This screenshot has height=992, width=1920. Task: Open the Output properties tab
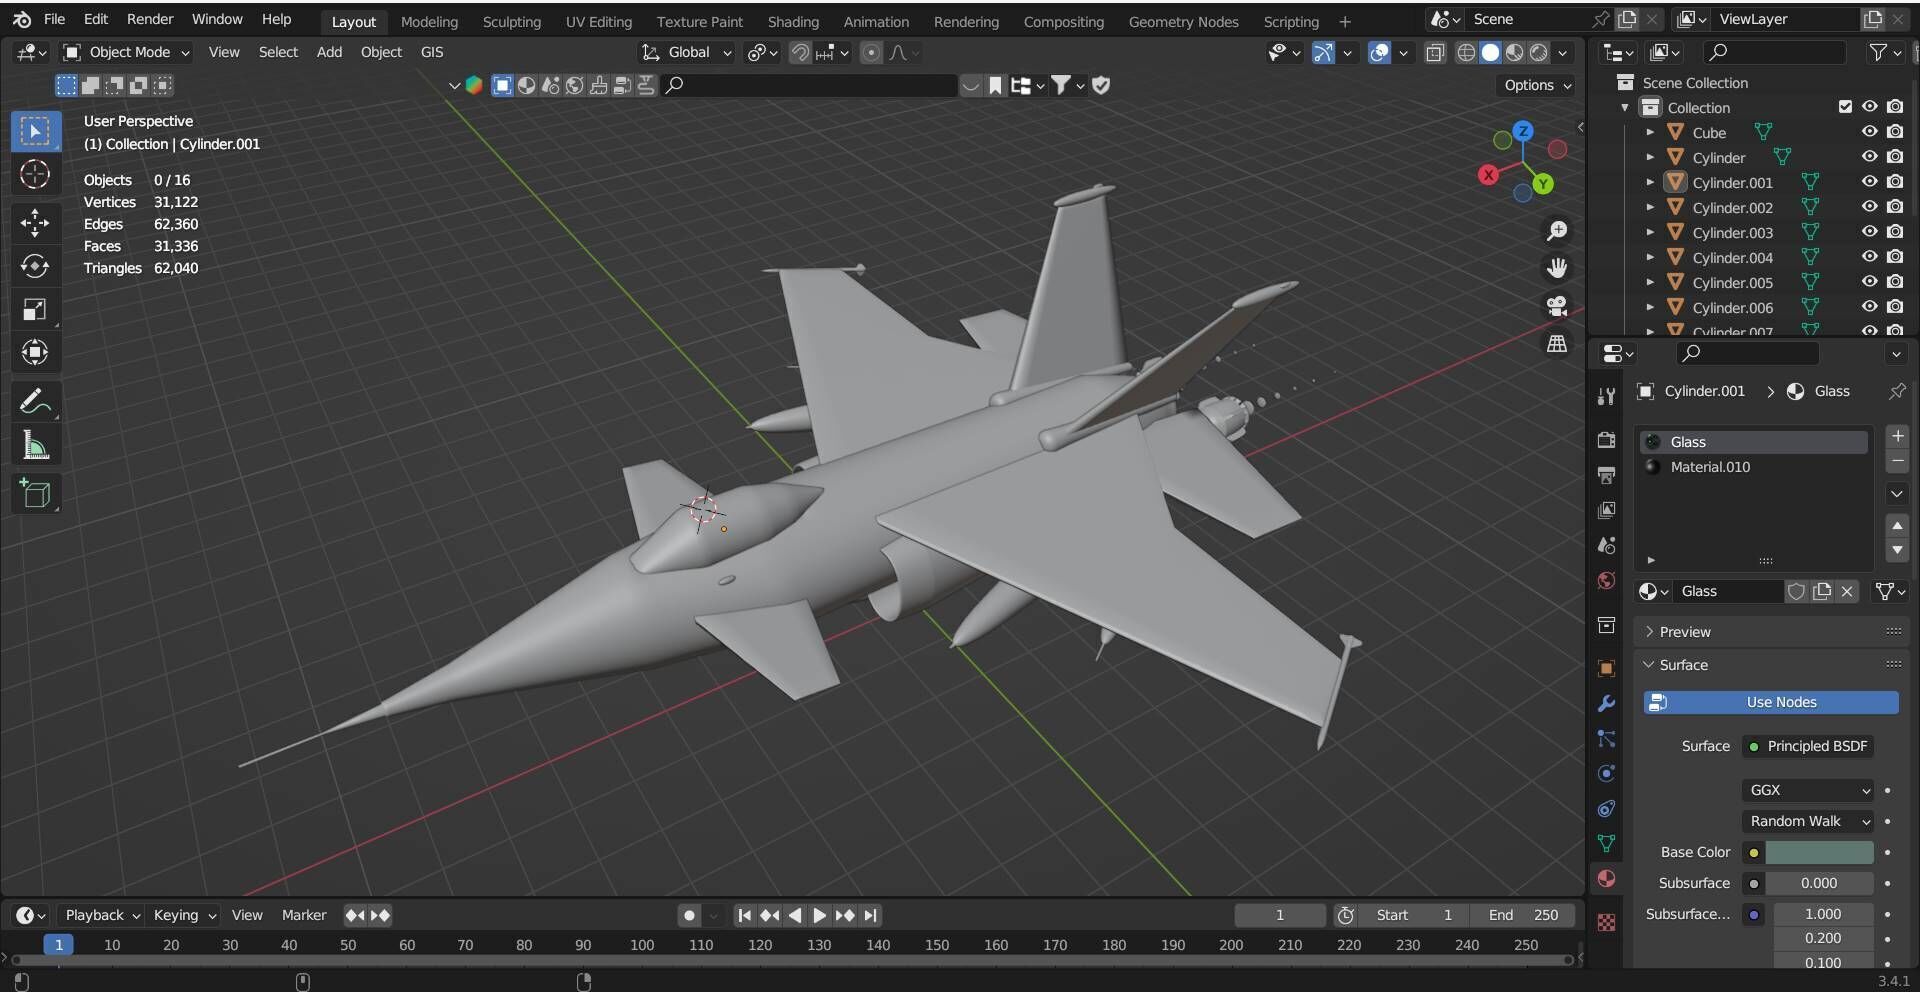point(1606,475)
